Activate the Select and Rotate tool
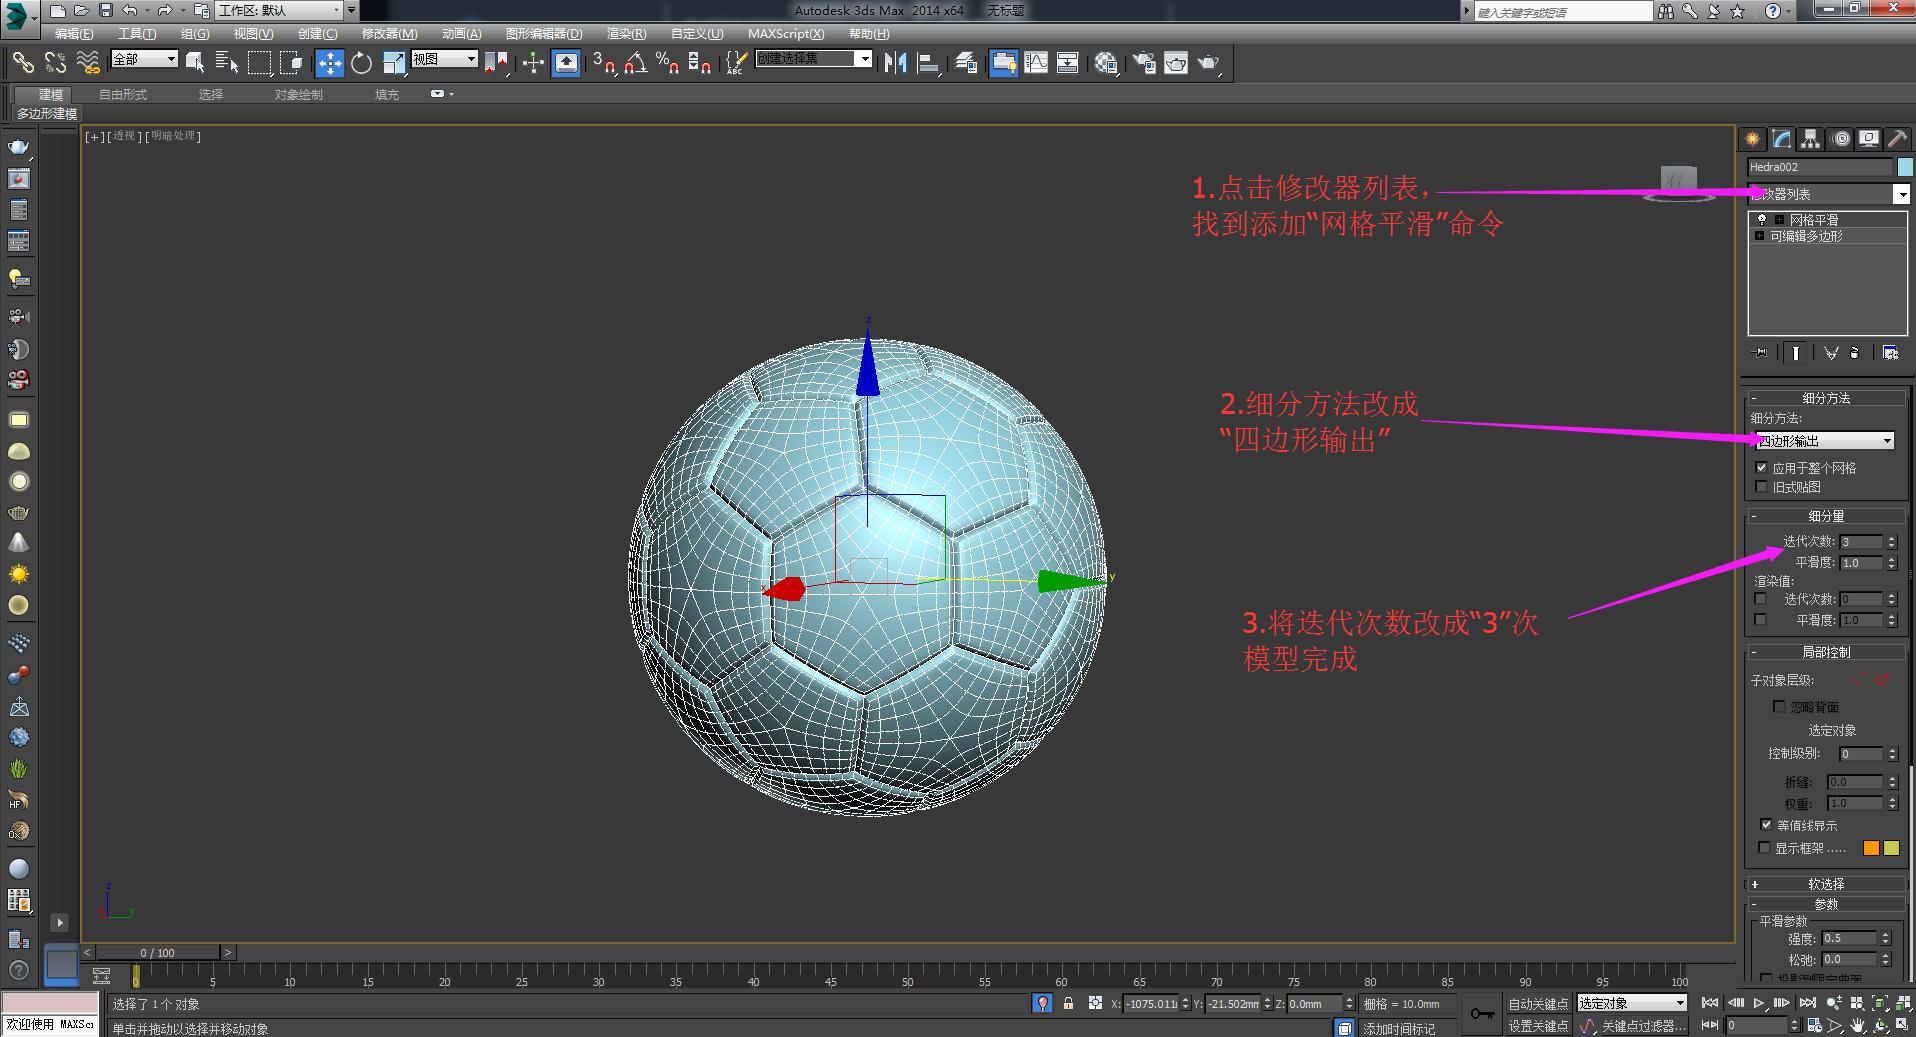This screenshot has width=1916, height=1037. (x=361, y=62)
